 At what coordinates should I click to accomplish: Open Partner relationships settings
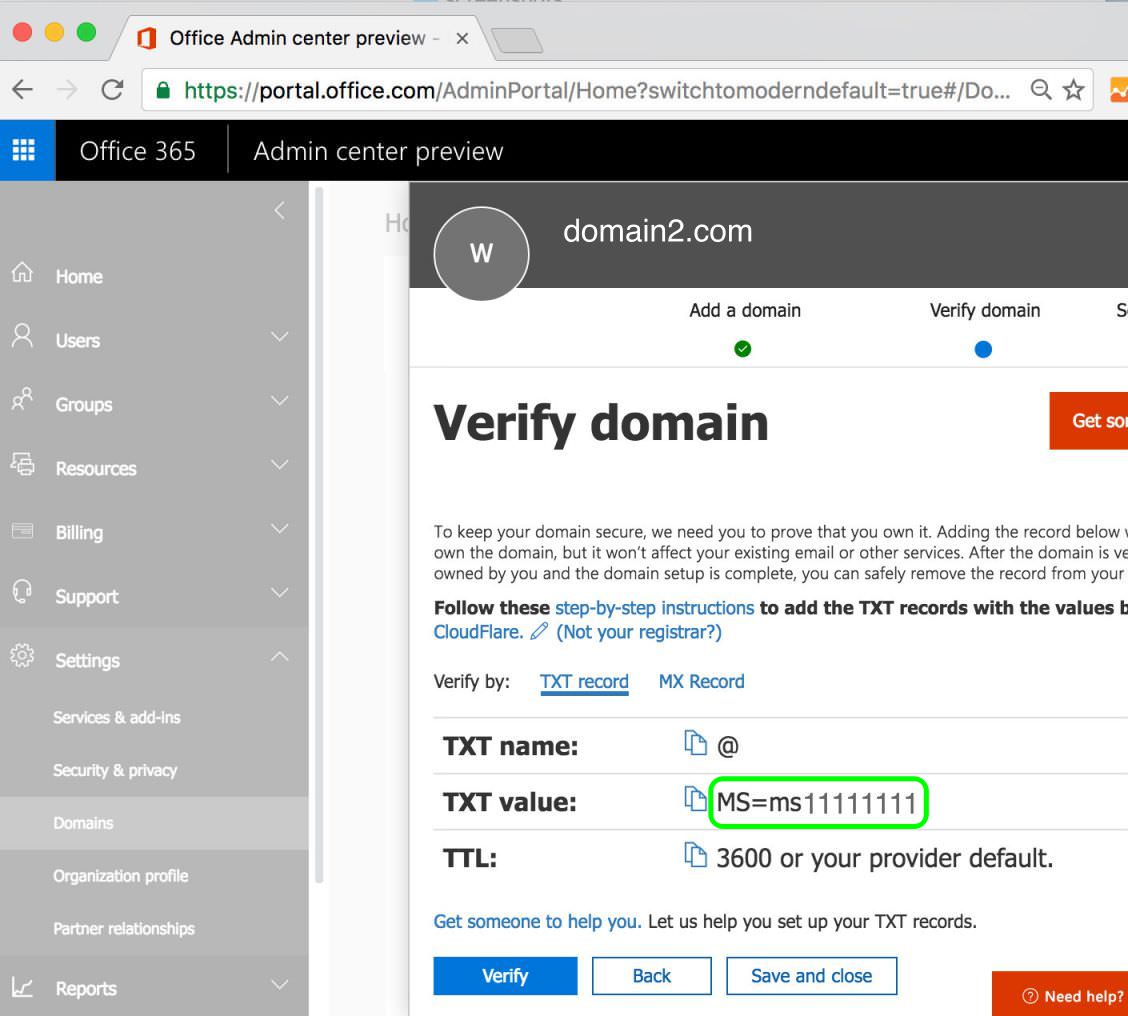tap(124, 928)
